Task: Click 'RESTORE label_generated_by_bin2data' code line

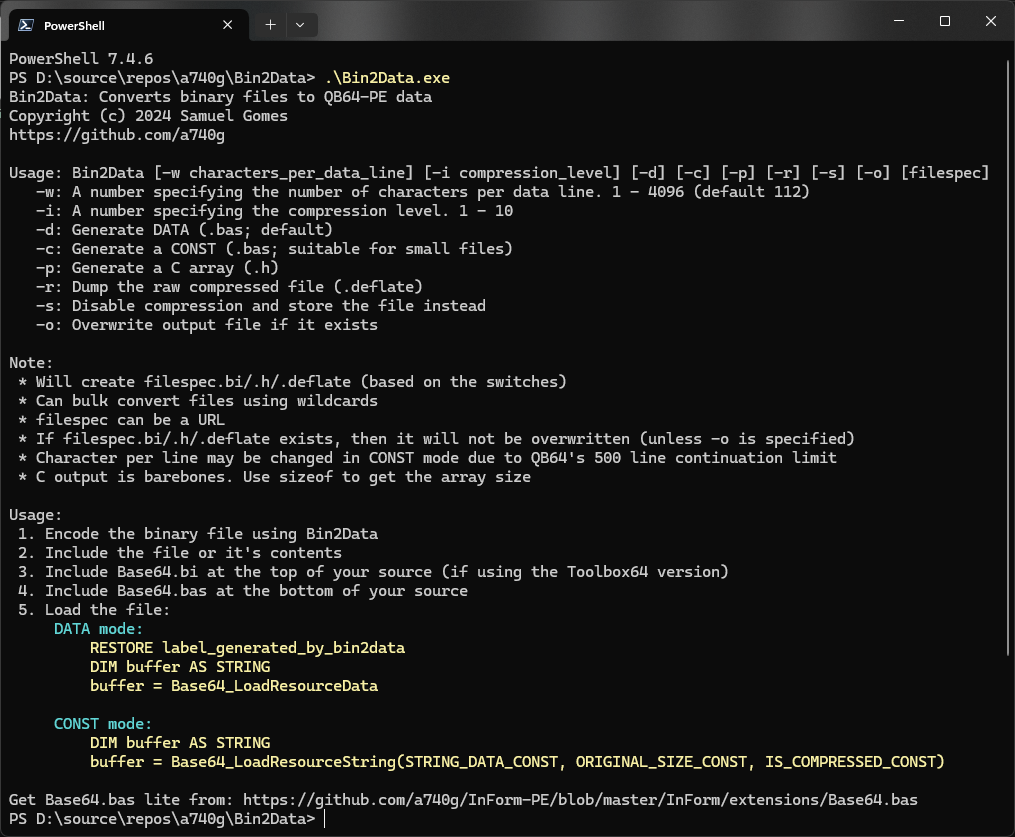Action: [247, 647]
